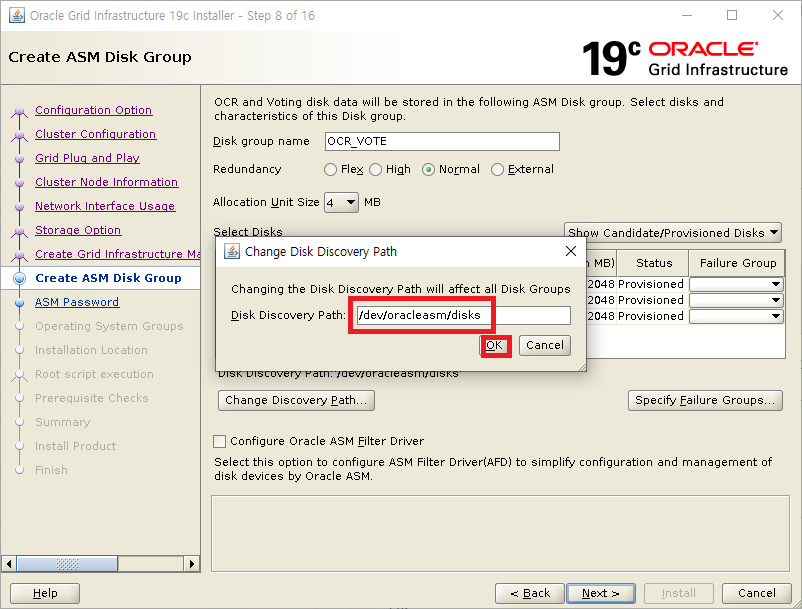Click Specify Failure Groups button

click(705, 400)
